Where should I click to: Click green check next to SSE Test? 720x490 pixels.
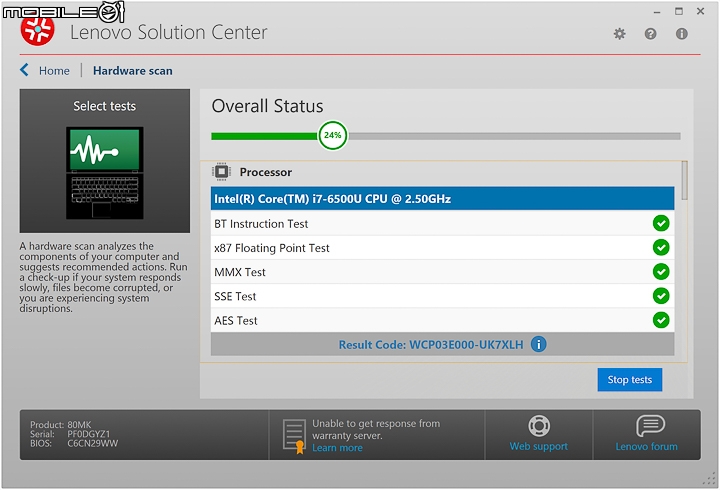coord(661,296)
